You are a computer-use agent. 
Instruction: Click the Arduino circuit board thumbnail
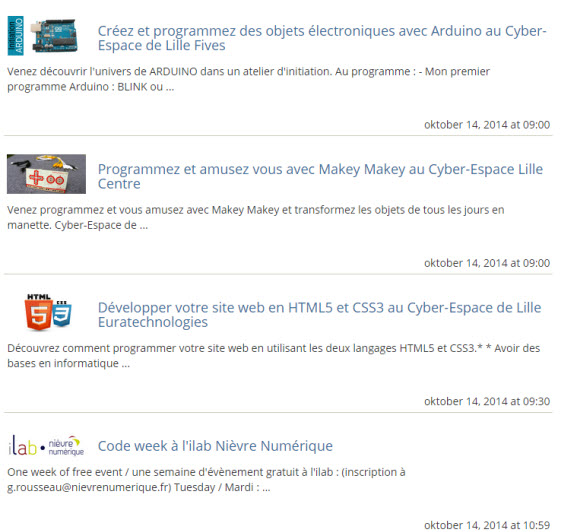pyautogui.click(x=54, y=35)
